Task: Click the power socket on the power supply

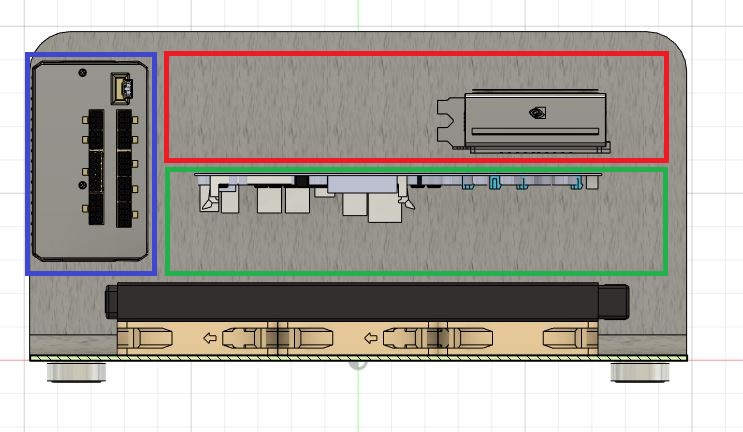Action: click(122, 88)
